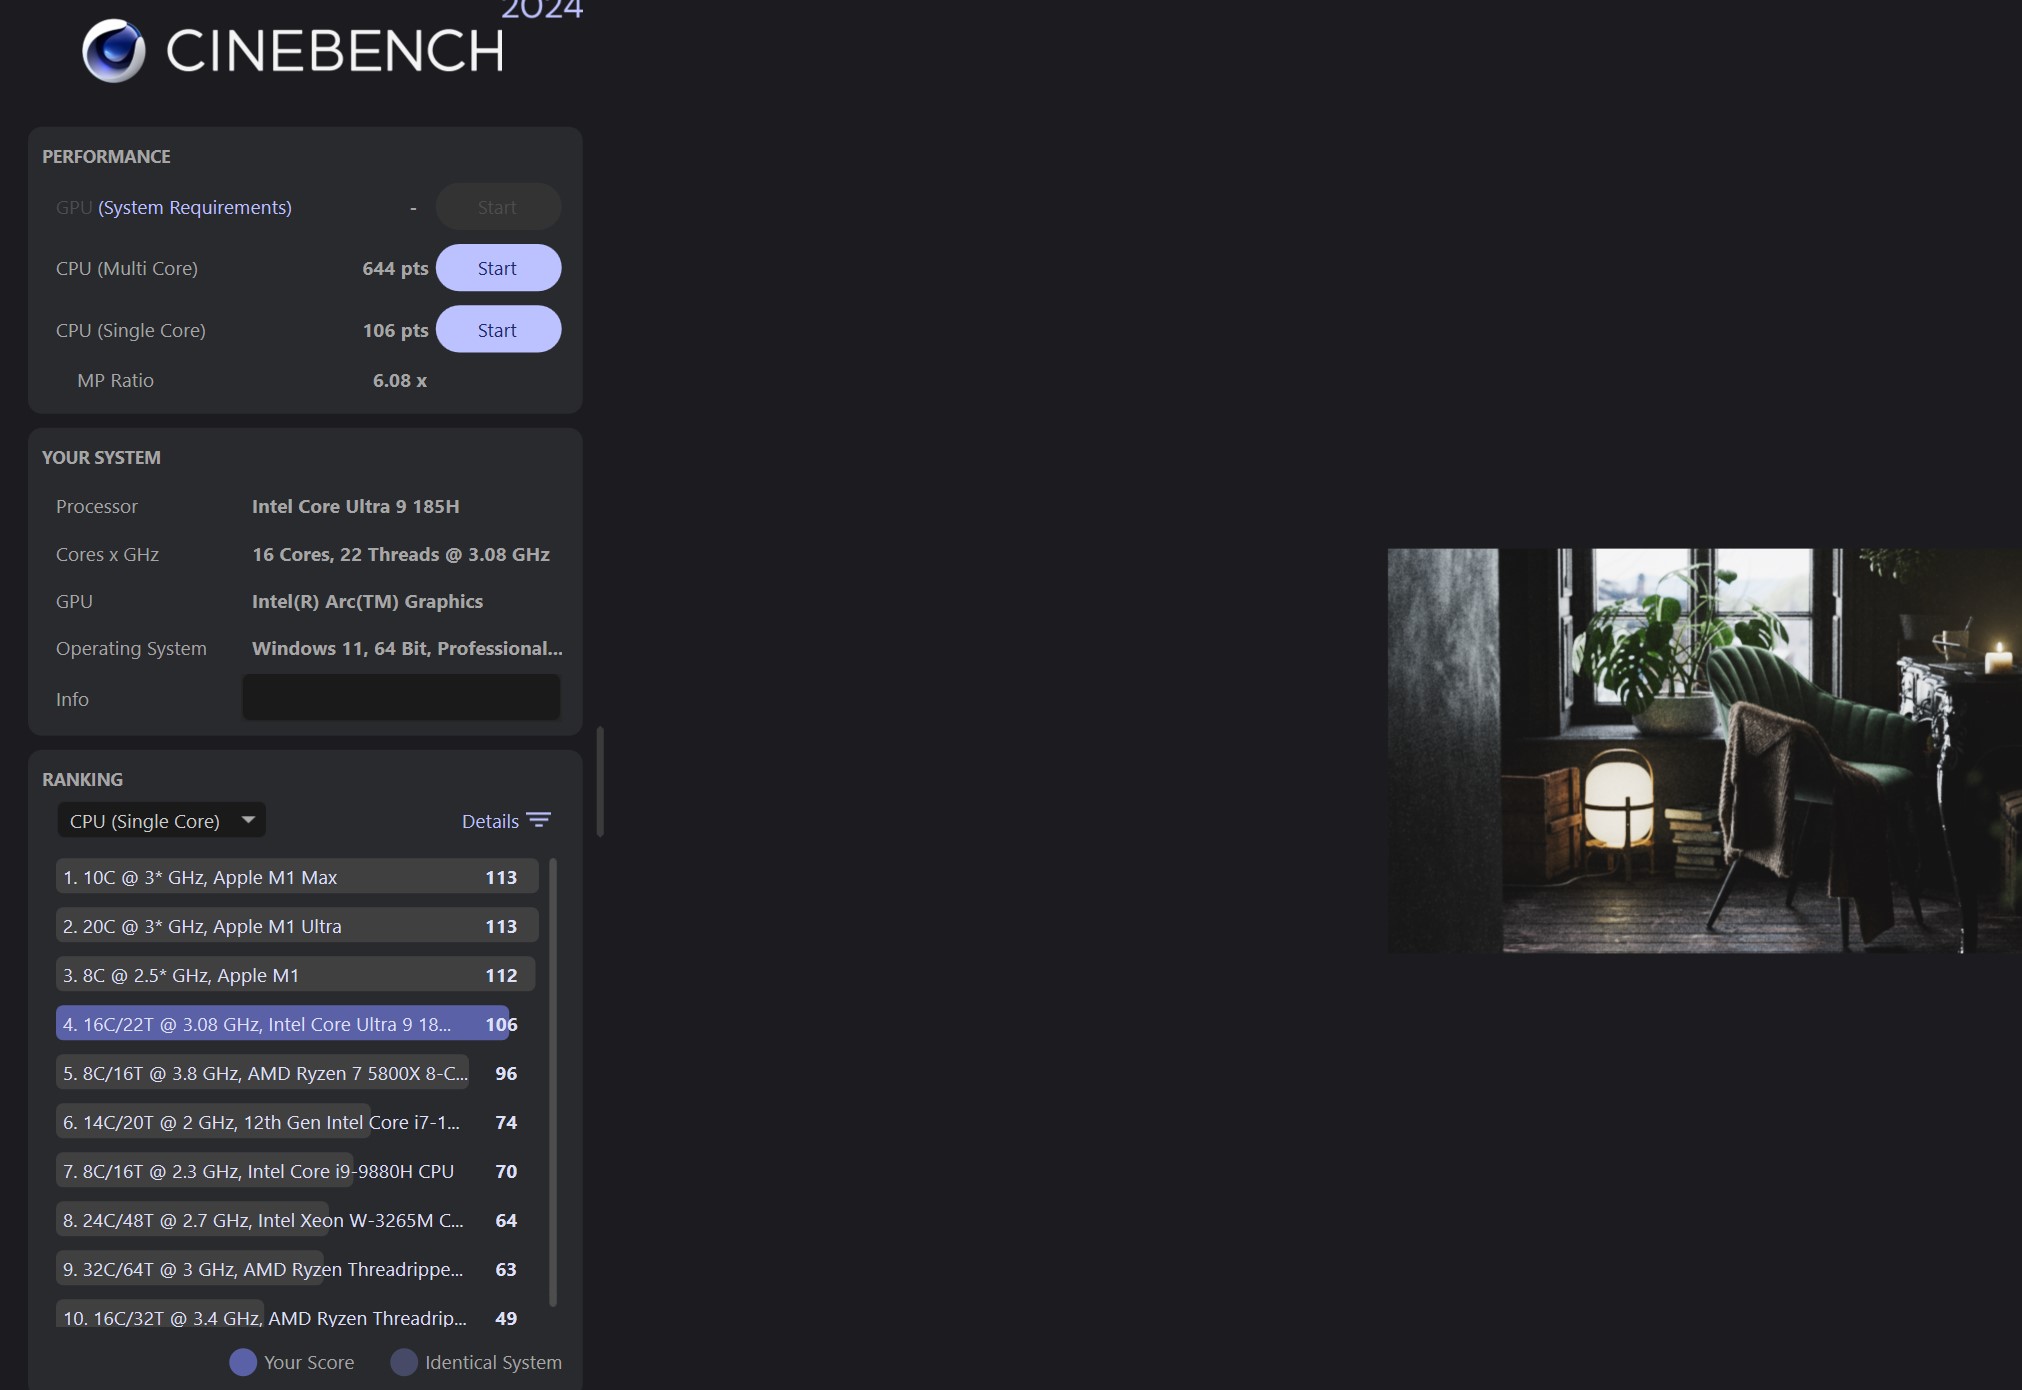Image resolution: width=2022 pixels, height=1390 pixels.
Task: Click the RANKING section heading
Action: 83,779
